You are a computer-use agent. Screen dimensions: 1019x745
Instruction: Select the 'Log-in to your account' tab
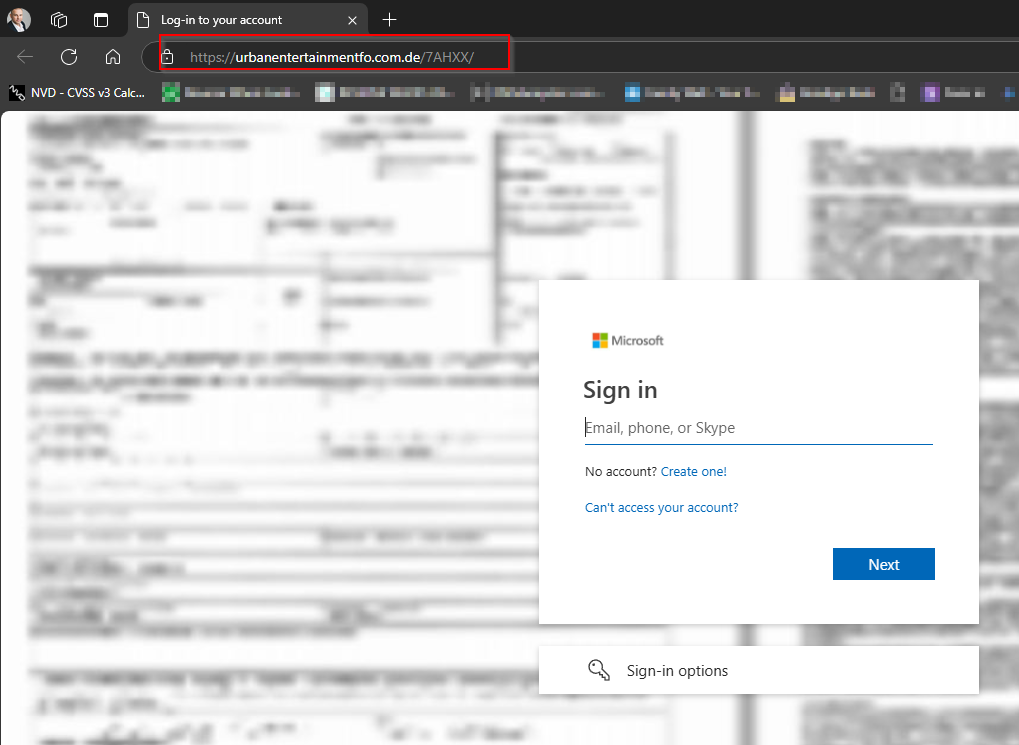248,20
